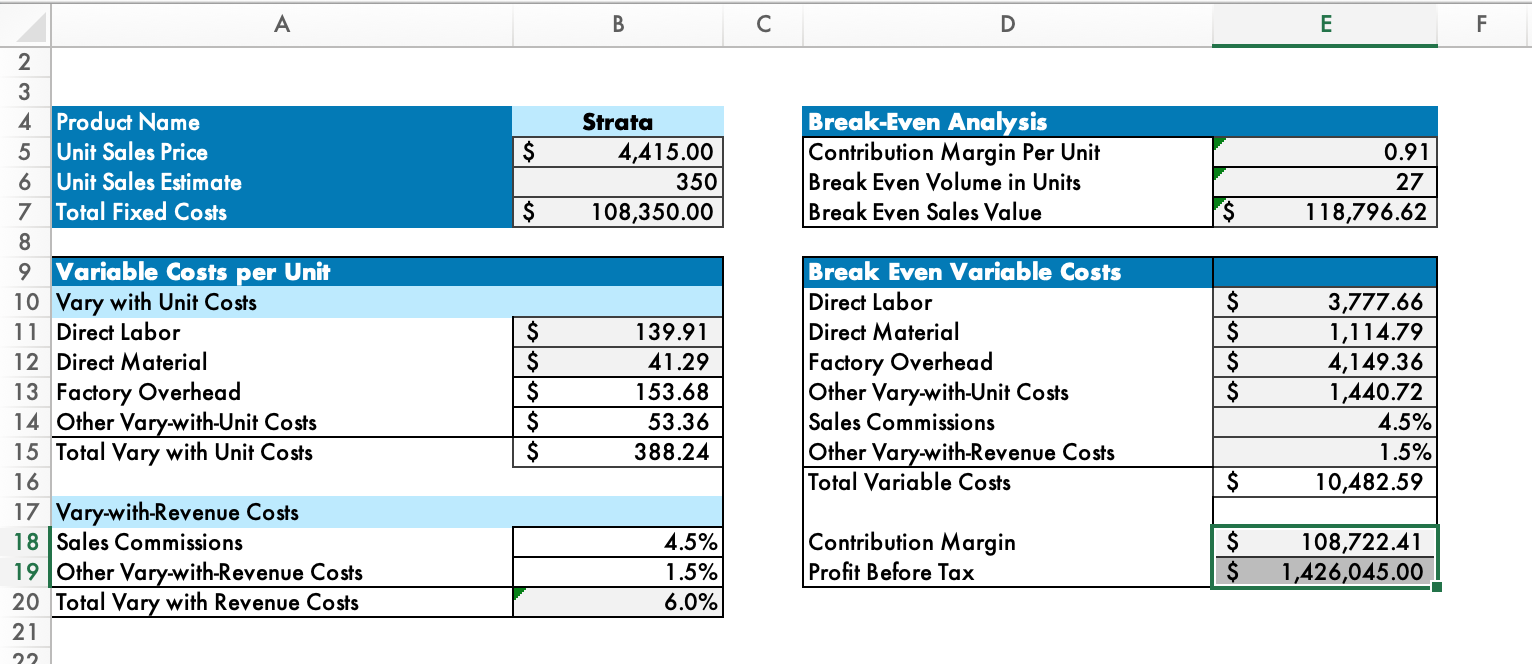Select the Break-Even Analysis title cell
The width and height of the screenshot is (1532, 664).
(x=1005, y=122)
